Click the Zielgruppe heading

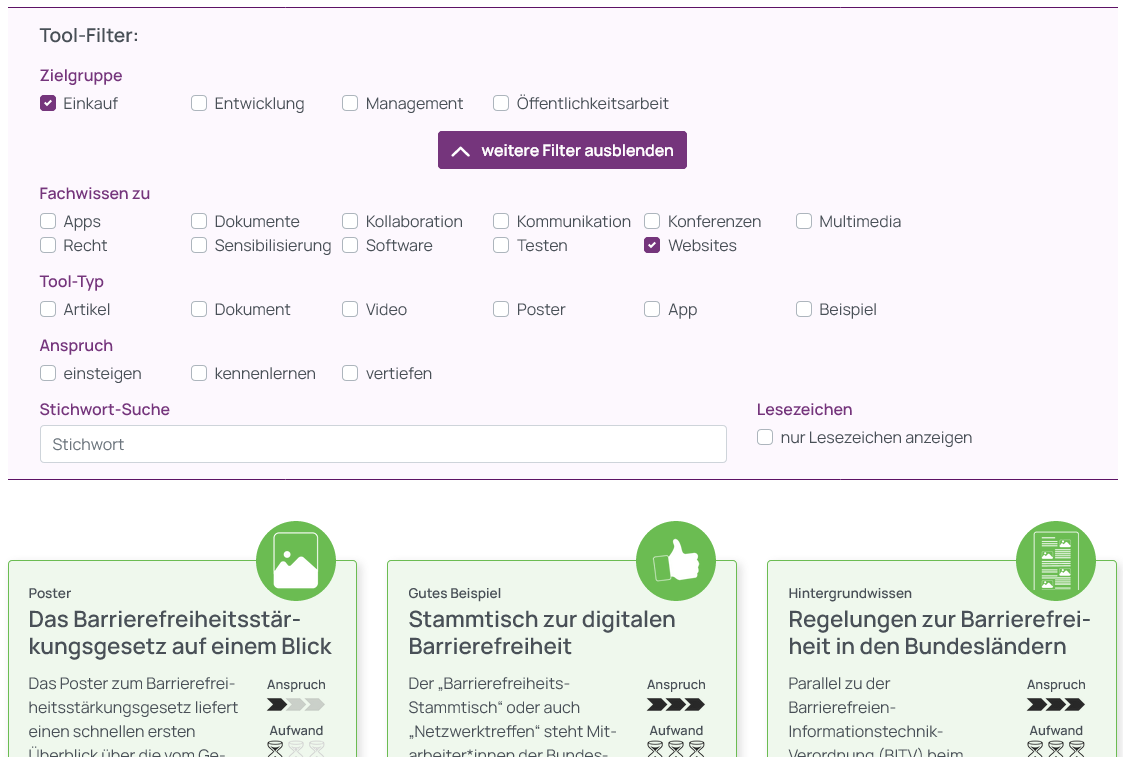pos(81,75)
